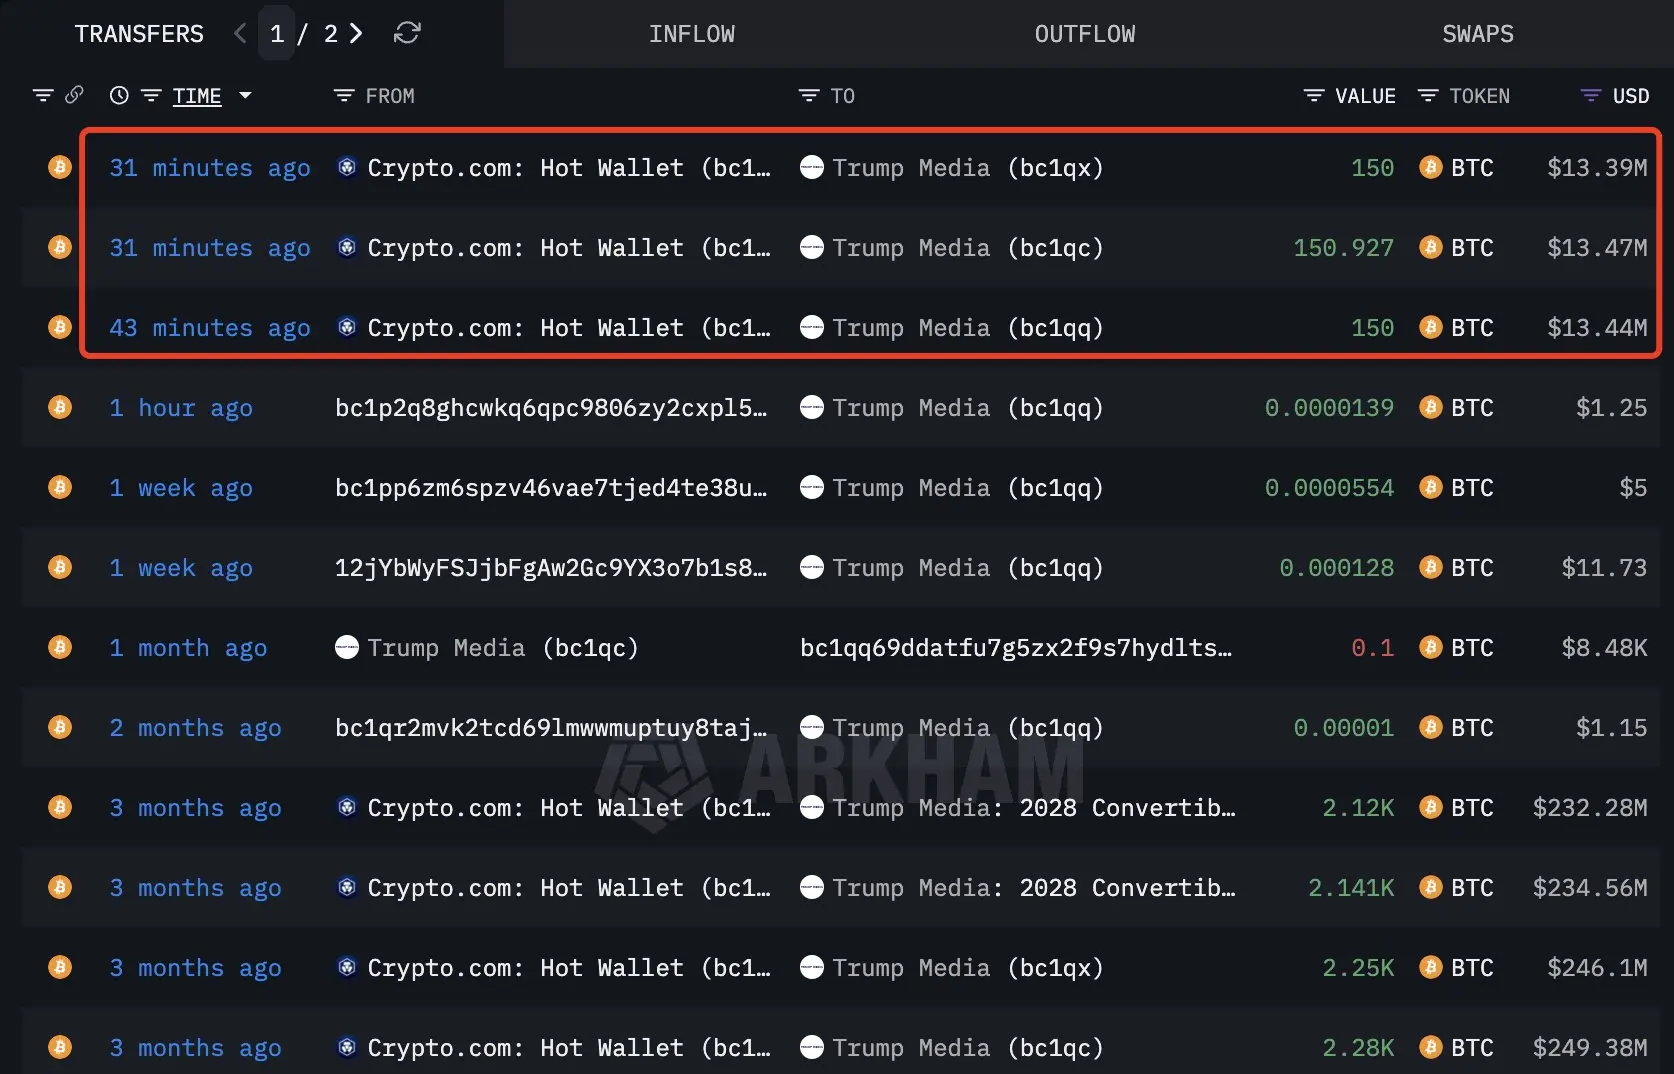Switch to the SWAPS tab

(1478, 33)
